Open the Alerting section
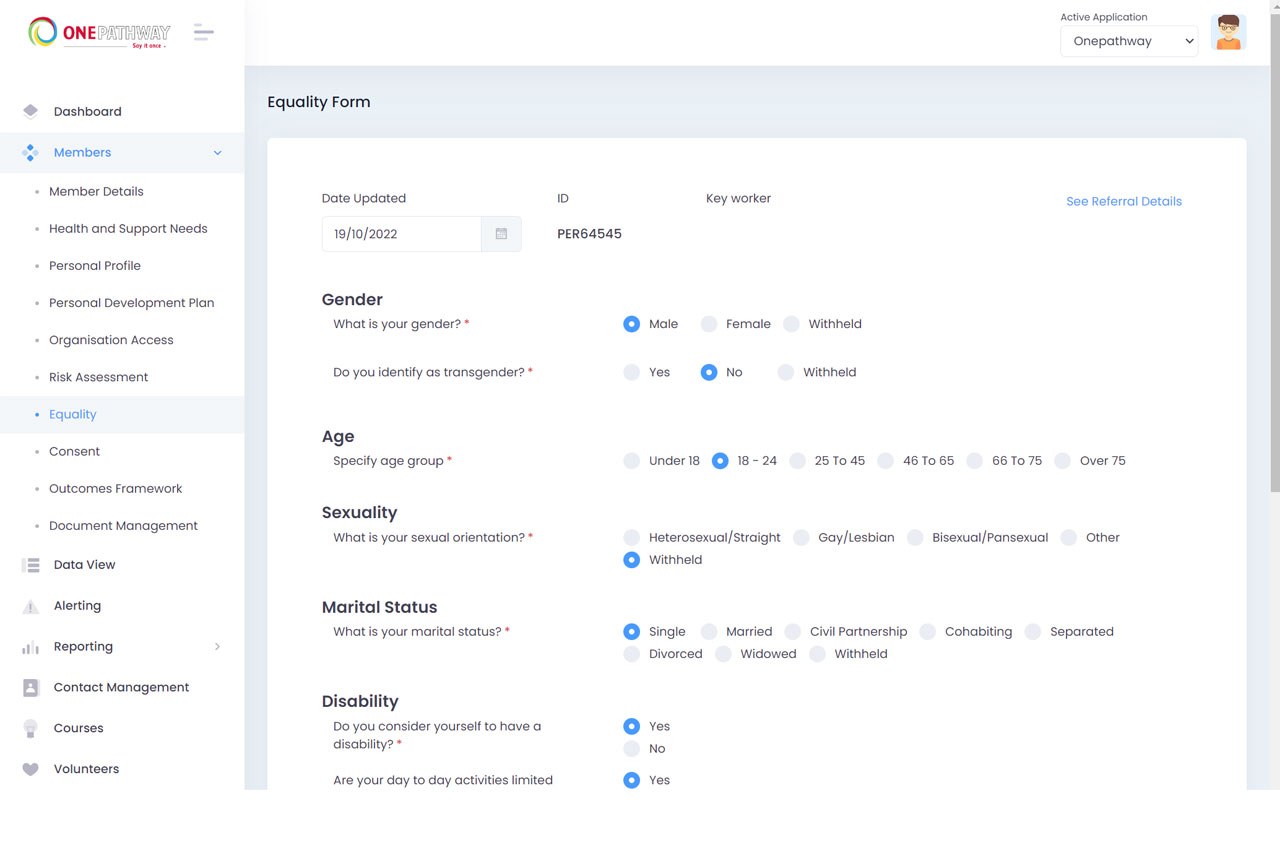The width and height of the screenshot is (1280, 853). click(77, 606)
